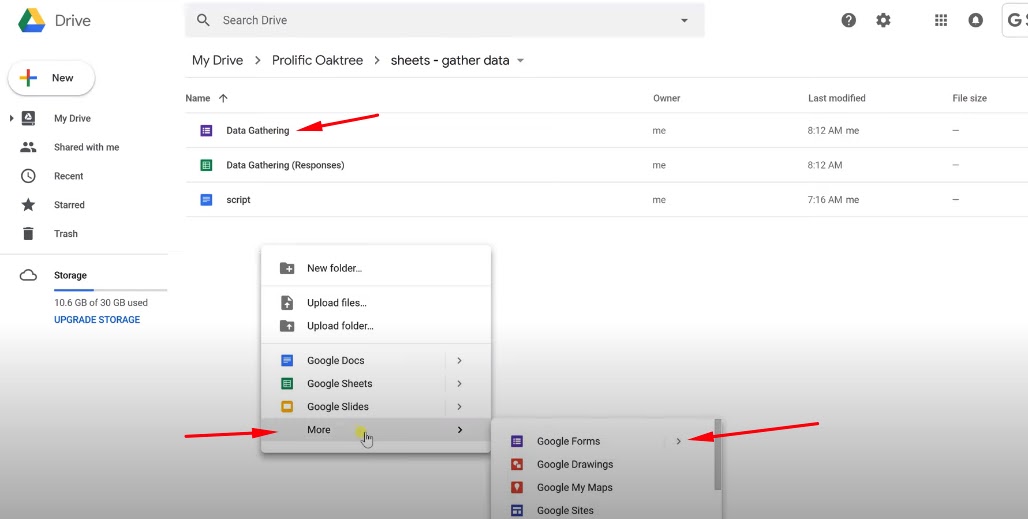The width and height of the screenshot is (1028, 519).
Task: Click the Google Docs icon in menu
Action: pos(287,360)
